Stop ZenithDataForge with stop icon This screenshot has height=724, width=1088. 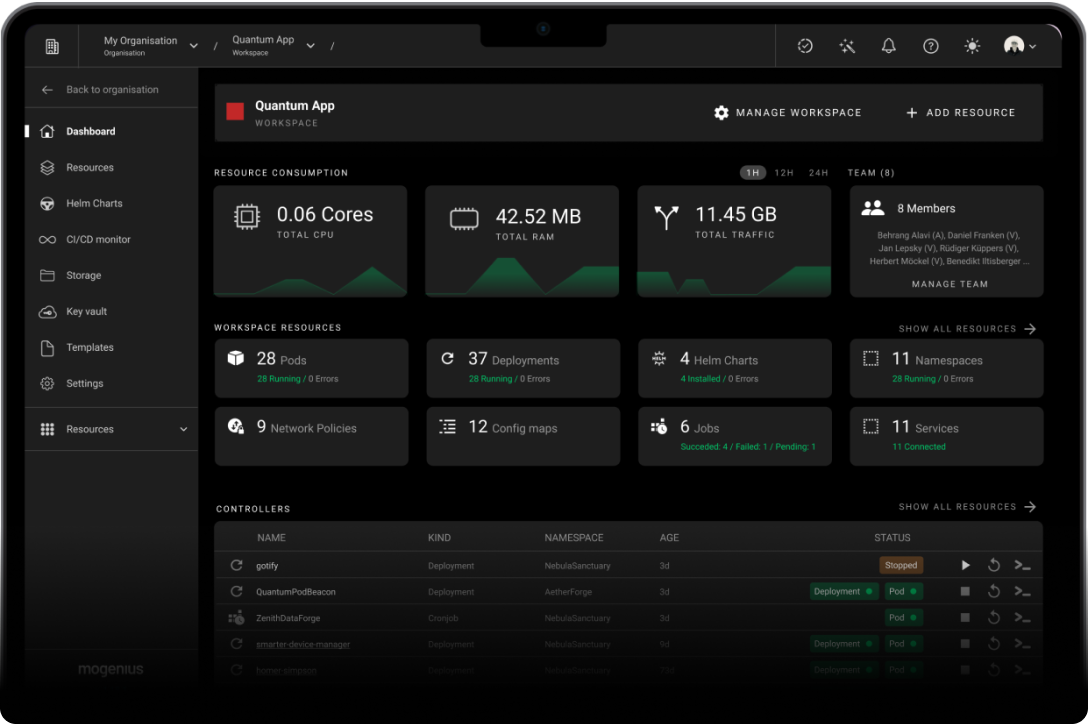[x=965, y=617]
